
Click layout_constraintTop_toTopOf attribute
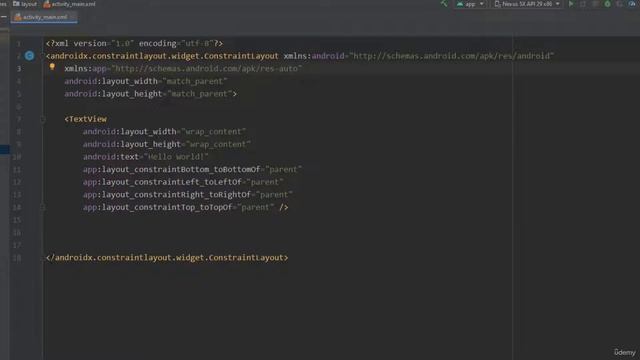tap(158, 207)
